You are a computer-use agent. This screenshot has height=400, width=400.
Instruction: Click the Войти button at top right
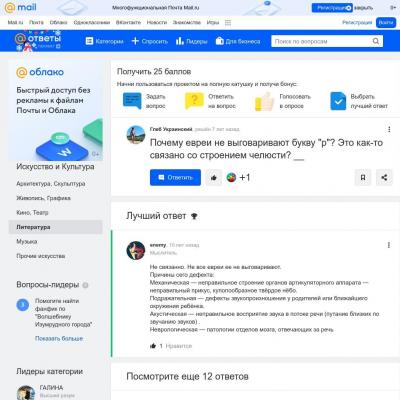click(x=386, y=23)
